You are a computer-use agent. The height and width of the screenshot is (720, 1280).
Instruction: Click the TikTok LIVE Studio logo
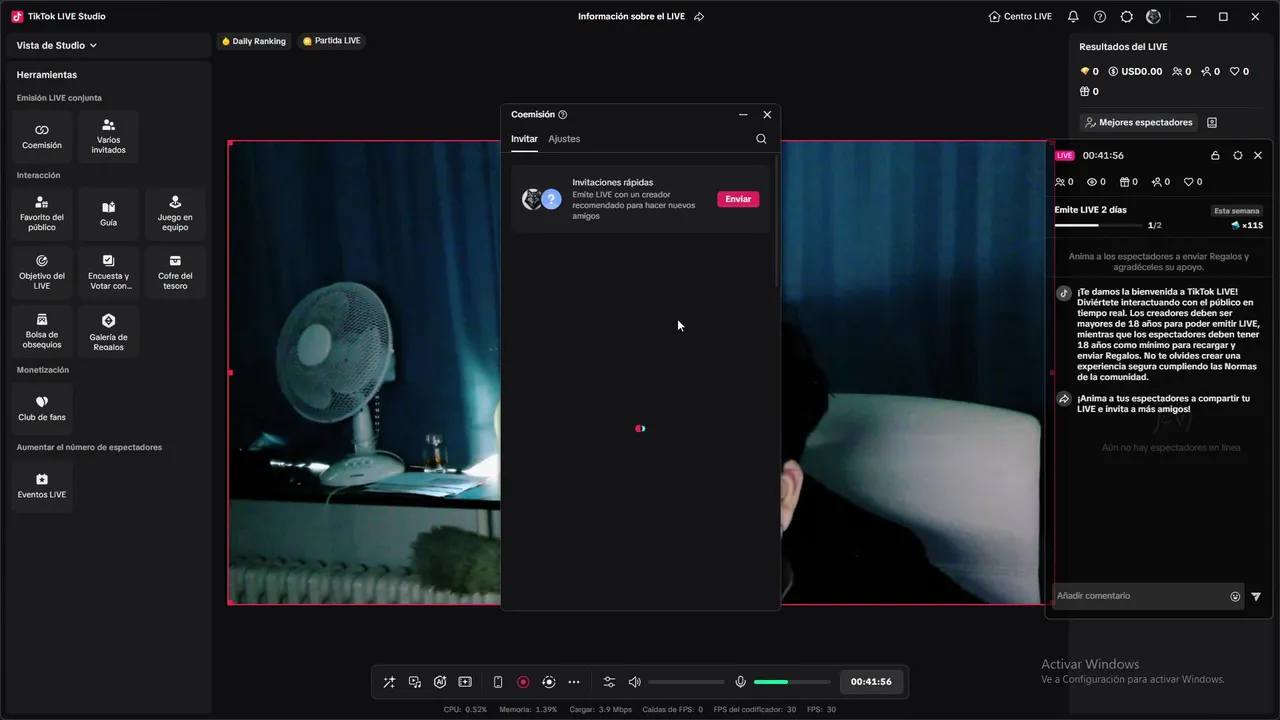pyautogui.click(x=17, y=16)
